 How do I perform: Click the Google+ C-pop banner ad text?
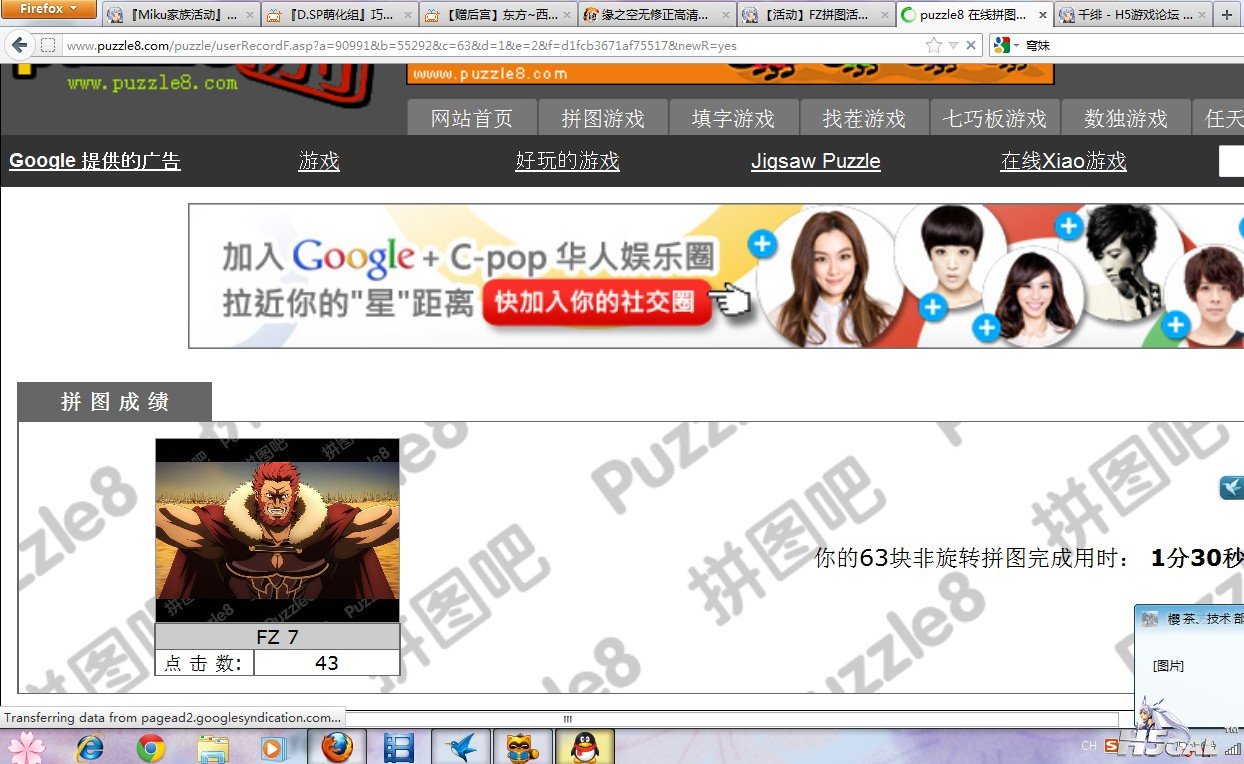tap(468, 259)
